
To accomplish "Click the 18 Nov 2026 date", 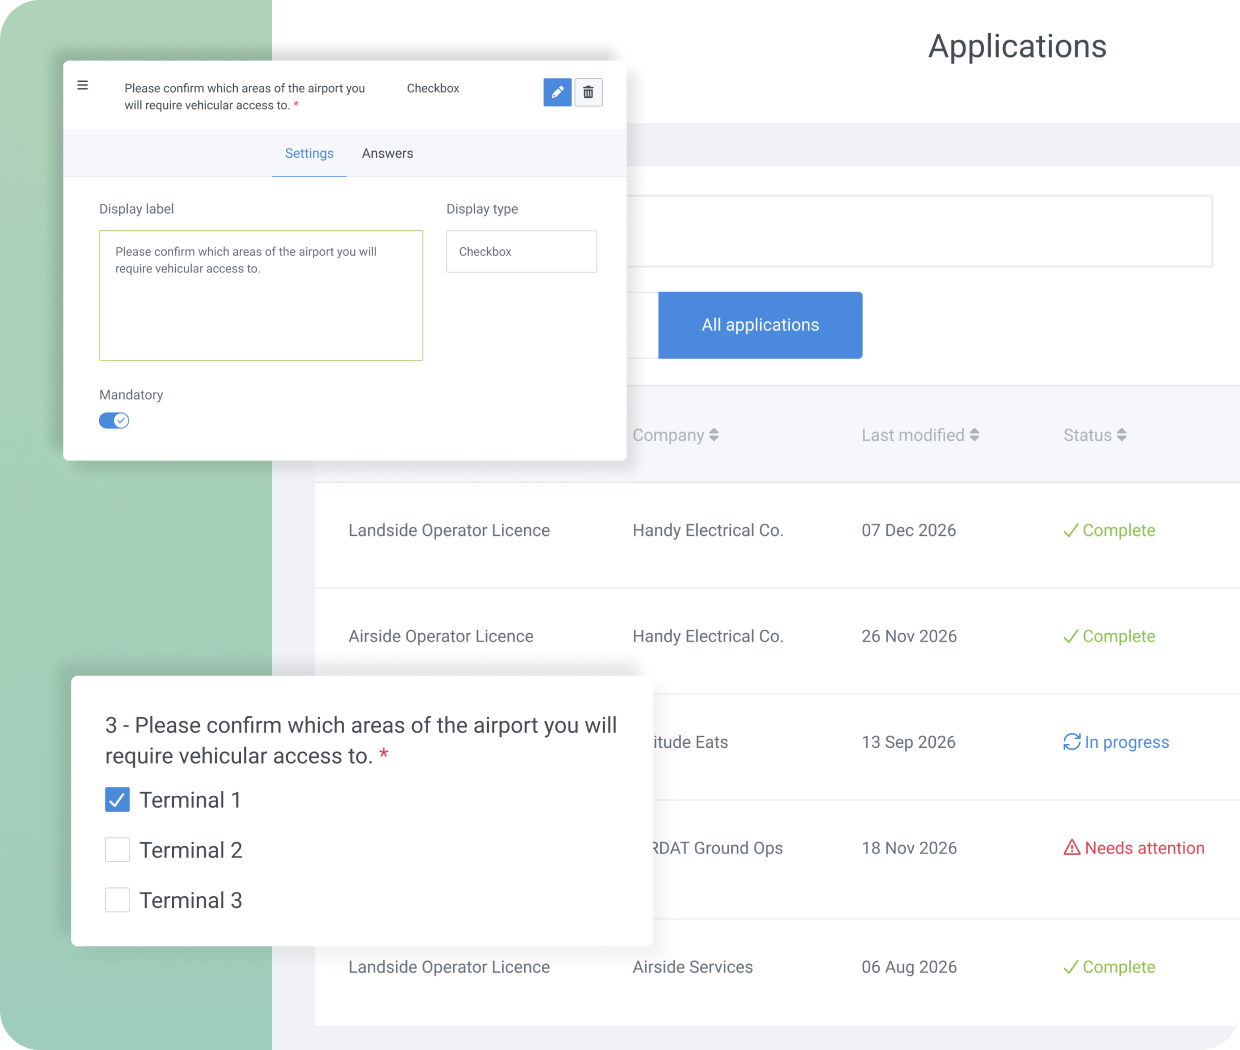I will (909, 848).
